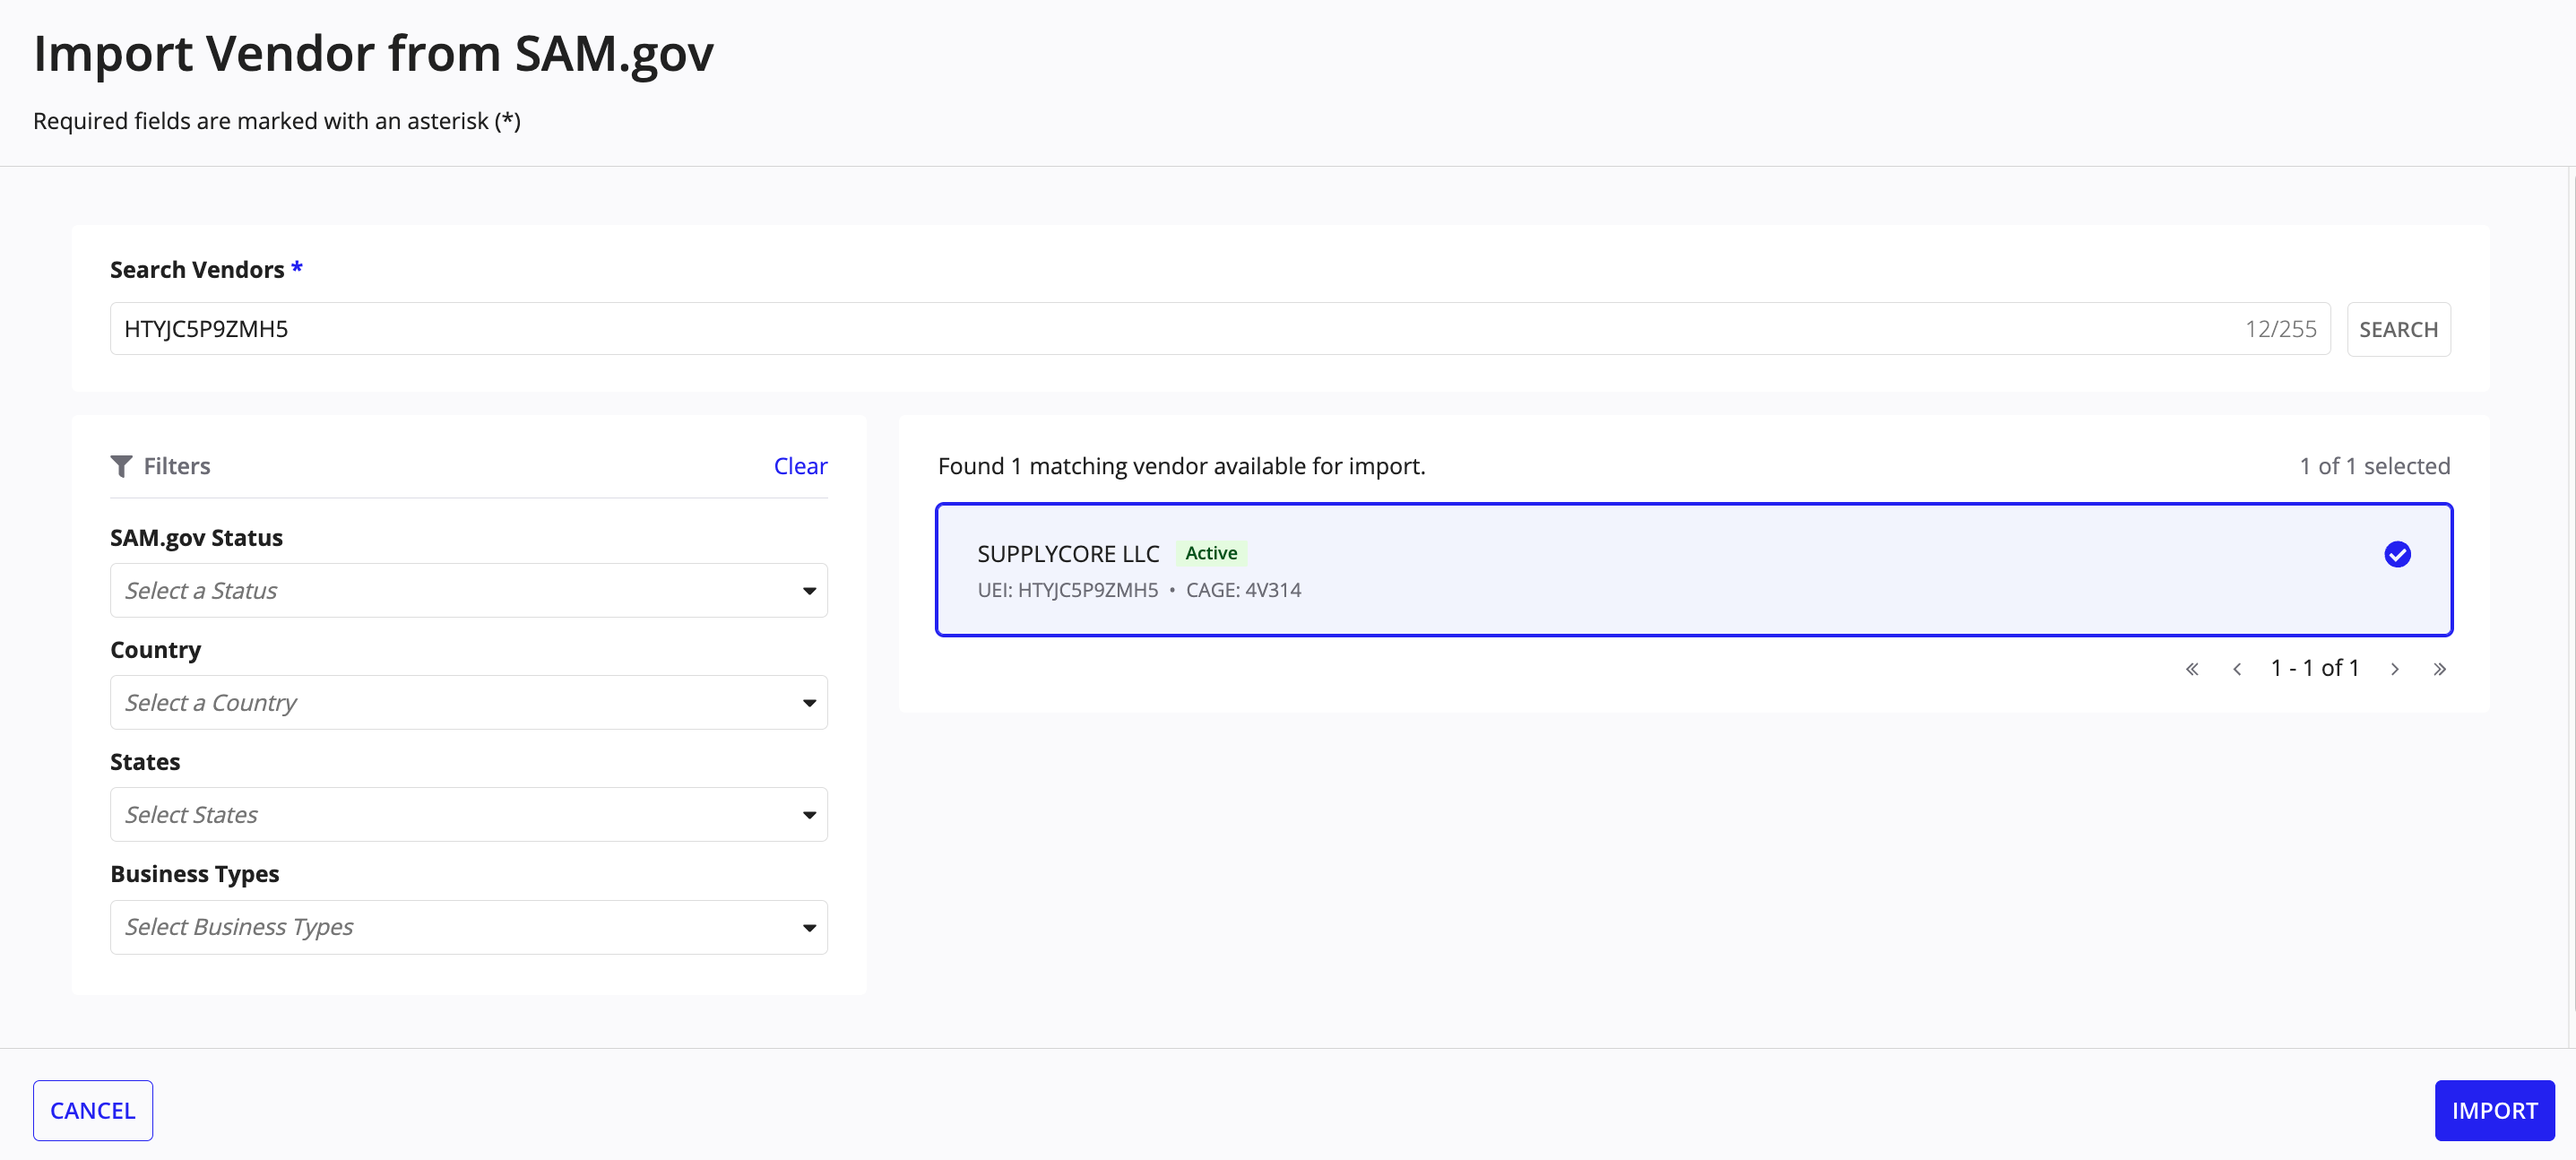Expand the Select States dropdown
Image resolution: width=2576 pixels, height=1160 pixels.
coord(469,814)
